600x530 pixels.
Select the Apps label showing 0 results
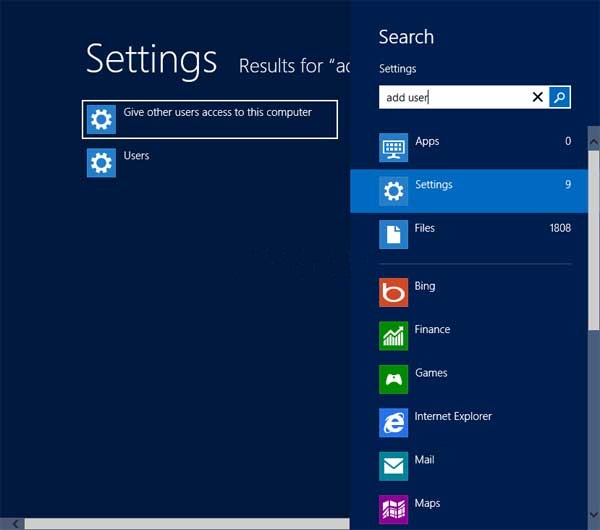pyautogui.click(x=427, y=142)
